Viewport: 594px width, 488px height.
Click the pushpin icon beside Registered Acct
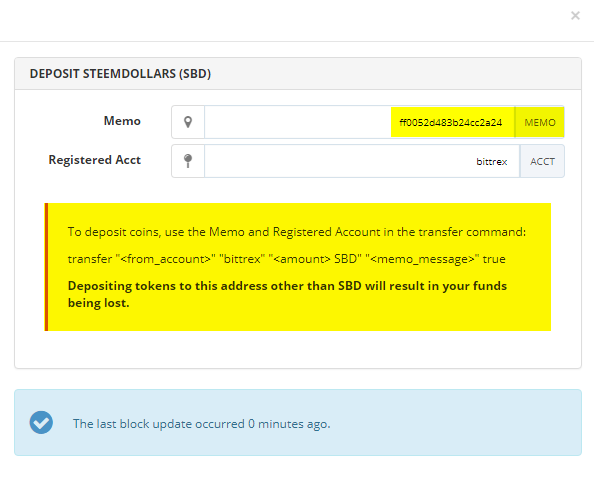(x=188, y=161)
